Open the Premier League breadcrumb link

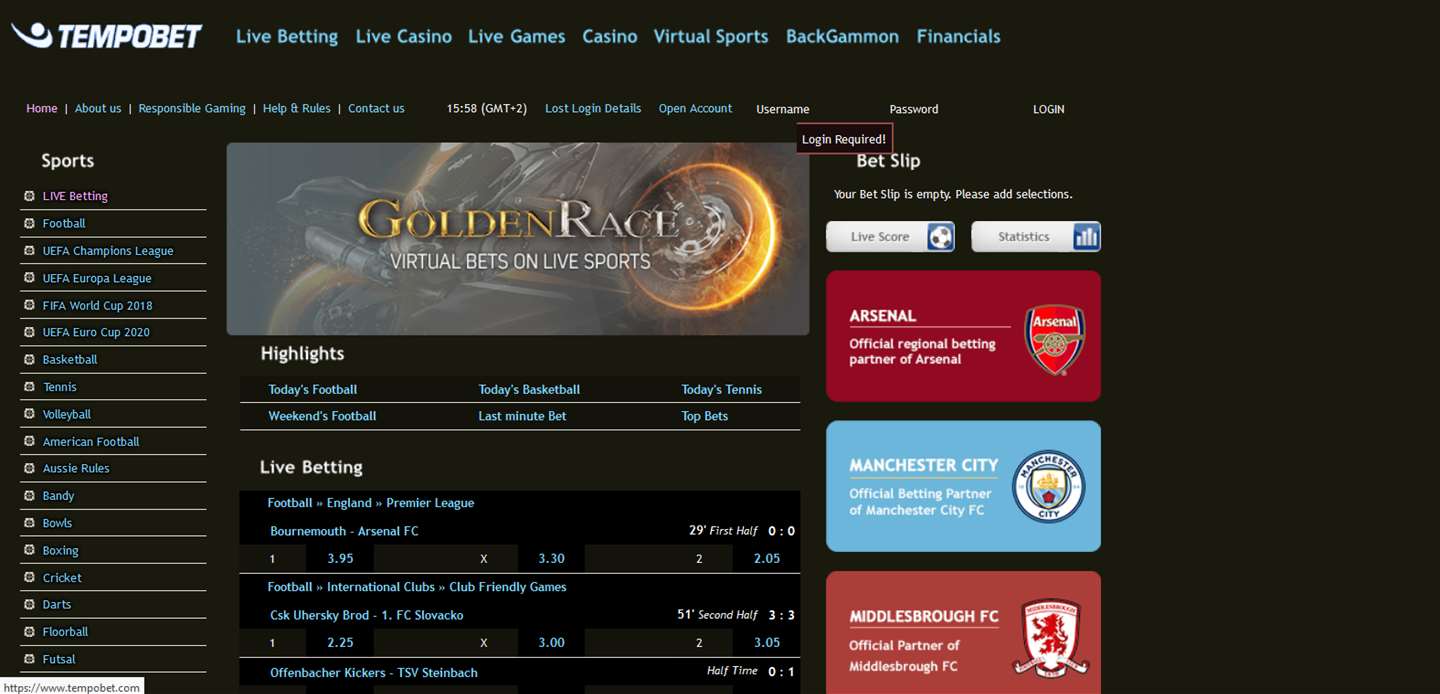pyautogui.click(x=430, y=503)
